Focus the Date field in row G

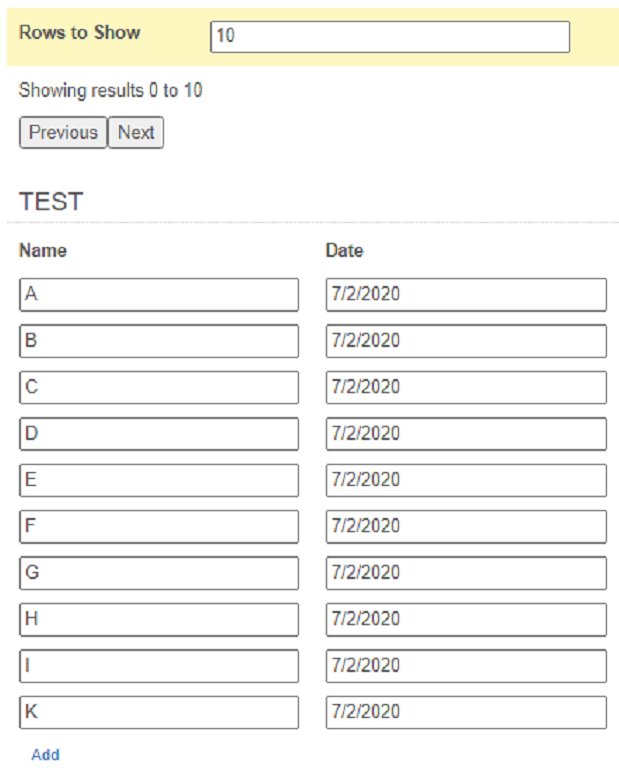point(466,573)
